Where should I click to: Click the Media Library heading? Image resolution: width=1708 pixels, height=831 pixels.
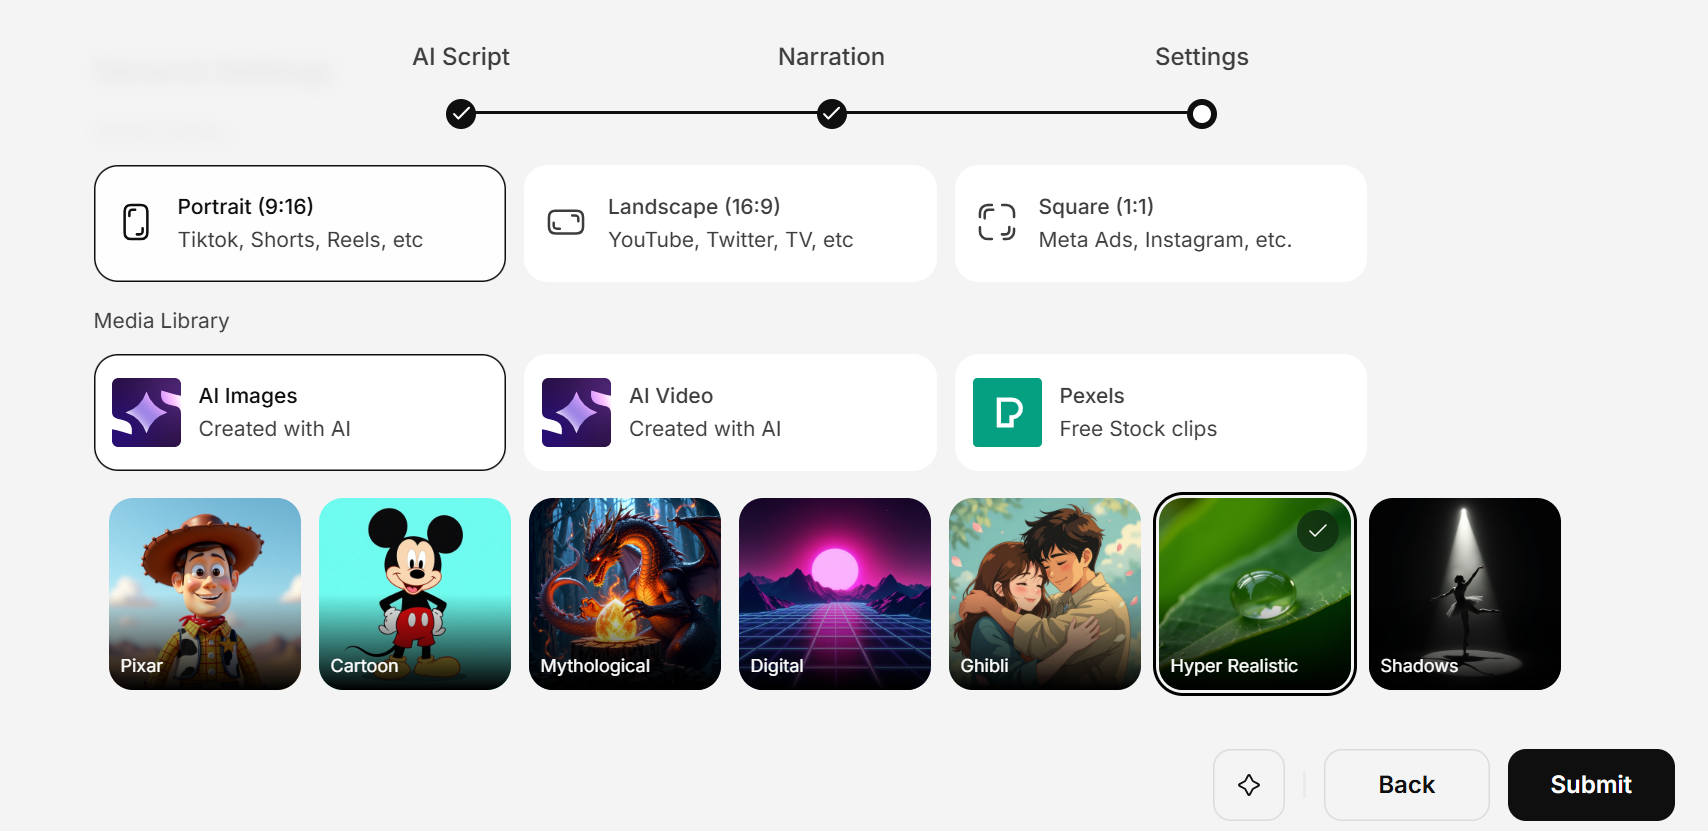[162, 321]
